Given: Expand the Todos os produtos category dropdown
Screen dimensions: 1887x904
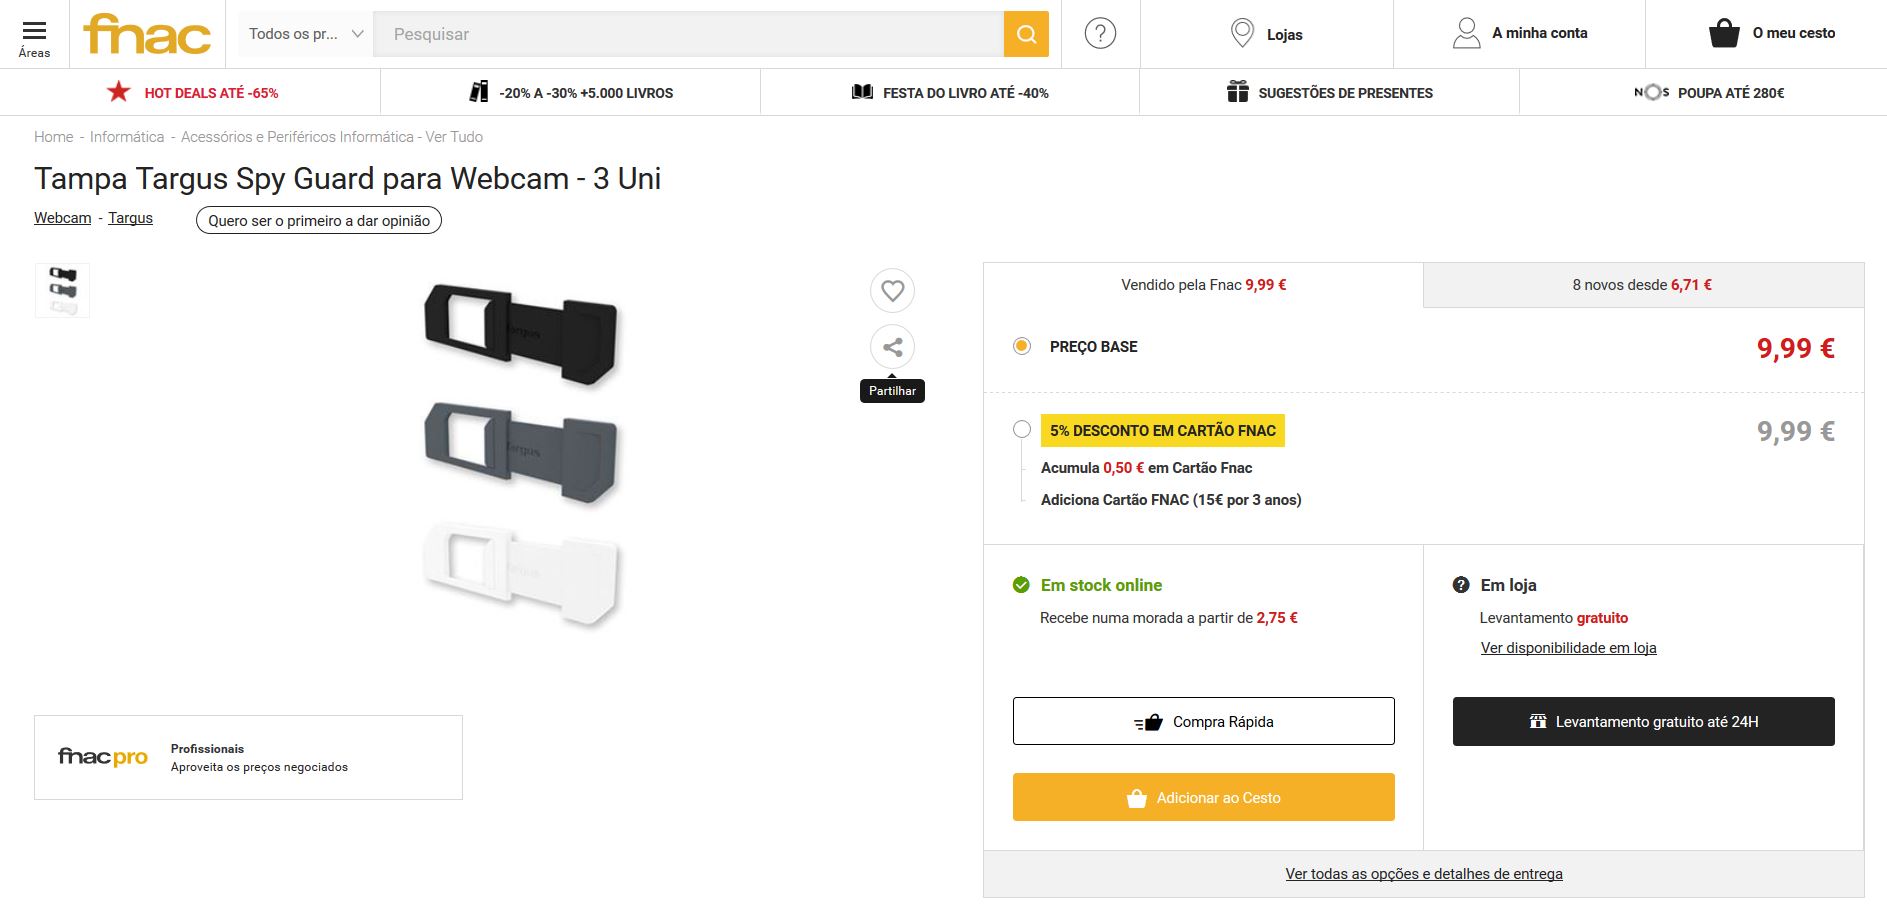Looking at the screenshot, I should click(x=305, y=34).
